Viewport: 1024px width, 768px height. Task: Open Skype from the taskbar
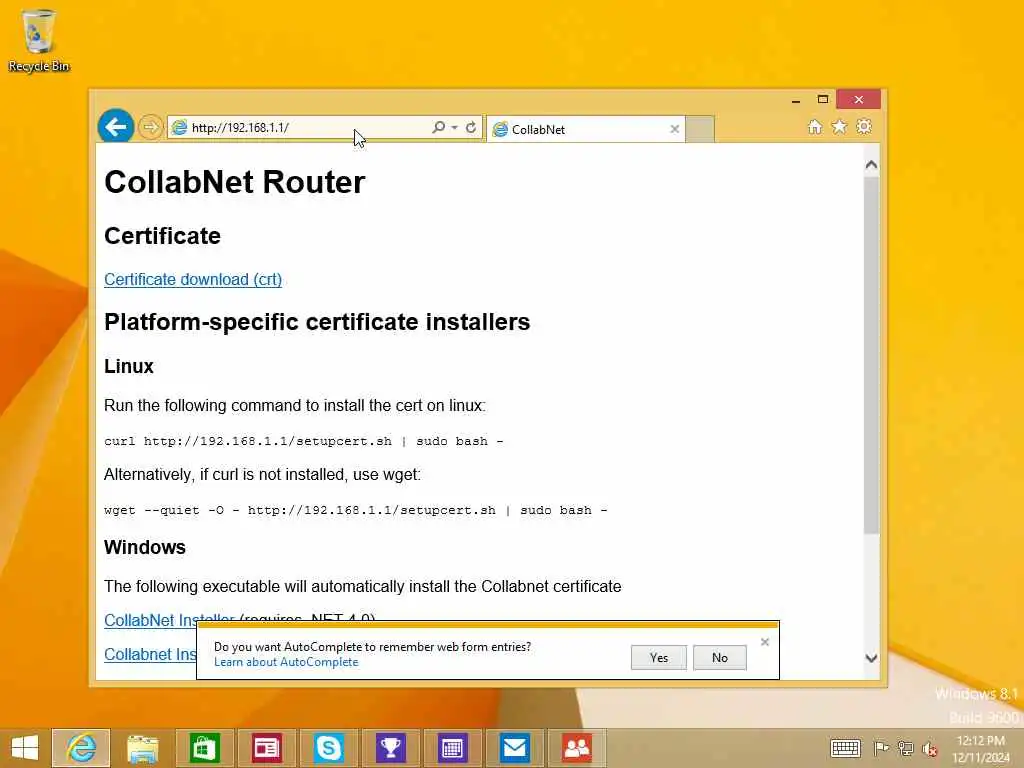pyautogui.click(x=328, y=748)
